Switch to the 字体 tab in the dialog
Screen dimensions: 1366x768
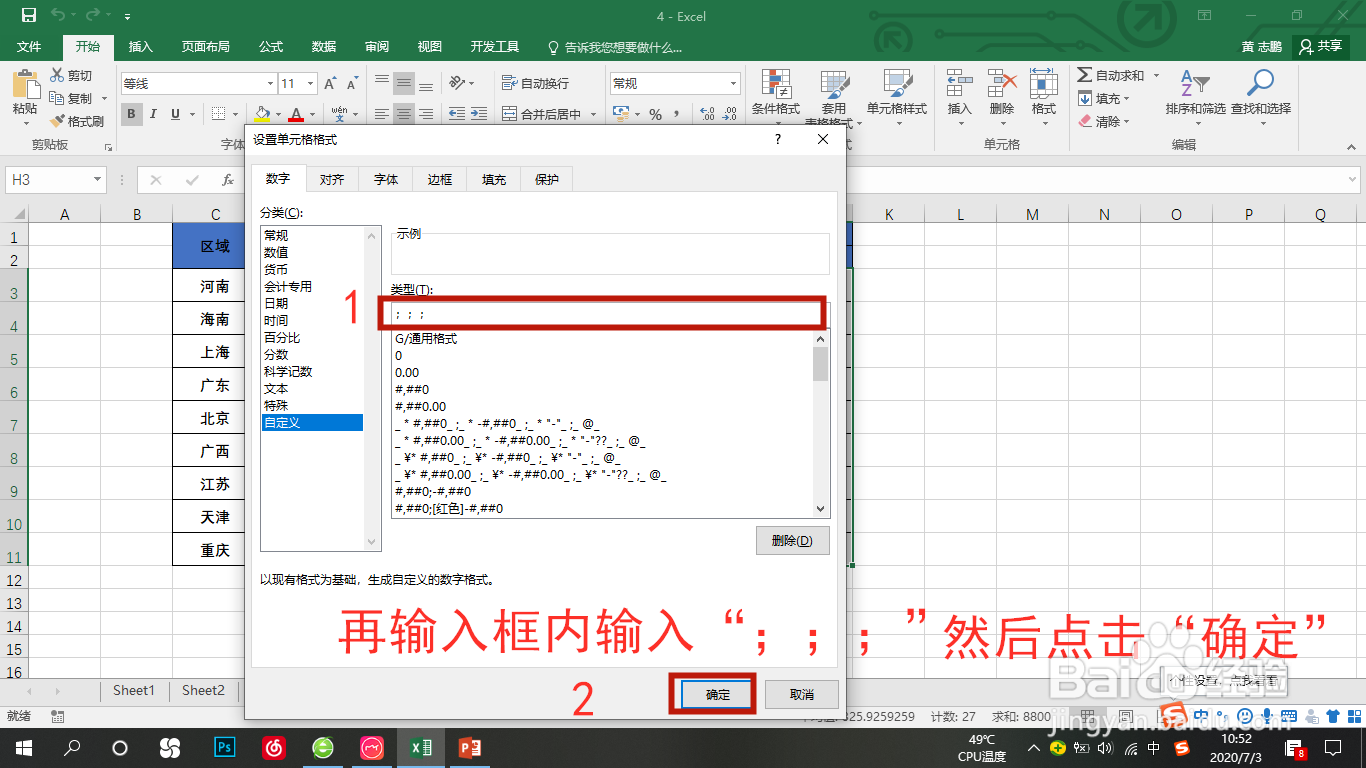click(385, 179)
